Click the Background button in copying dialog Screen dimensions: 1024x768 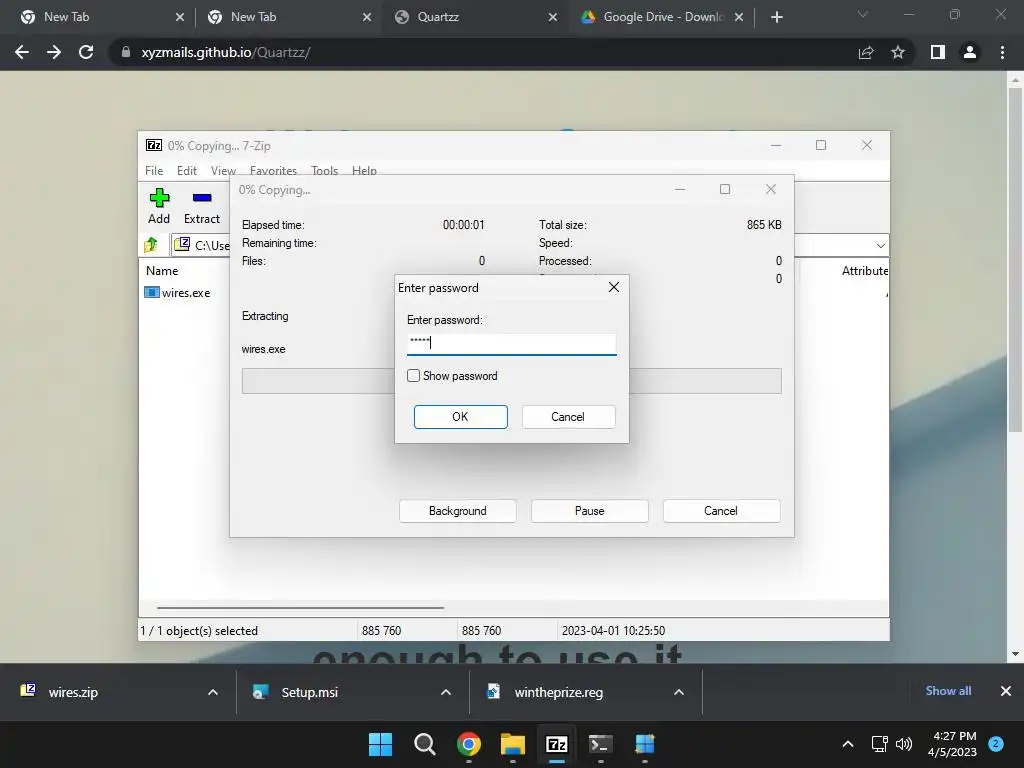[458, 511]
